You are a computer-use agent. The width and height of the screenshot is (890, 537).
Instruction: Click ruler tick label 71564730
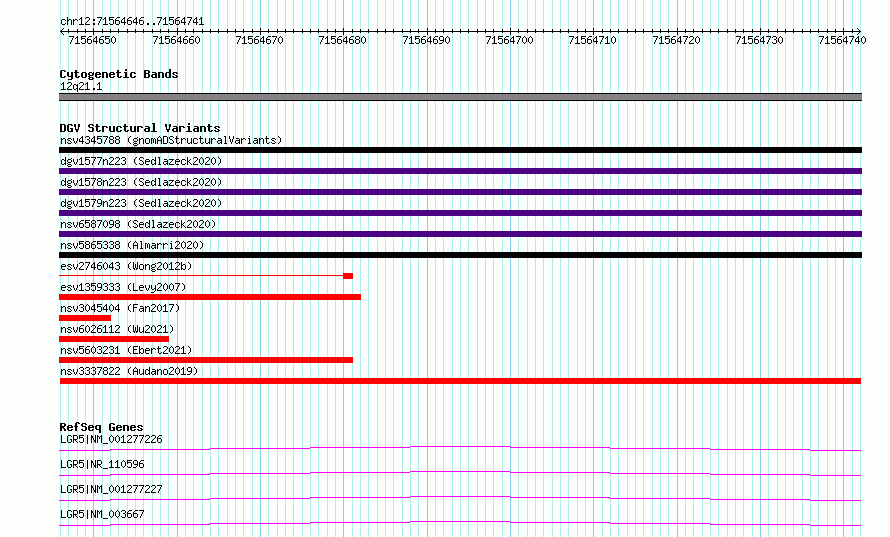[x=759, y=40]
